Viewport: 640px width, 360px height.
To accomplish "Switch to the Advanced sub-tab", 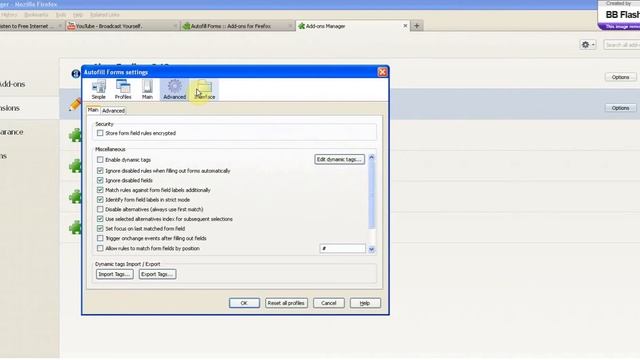I will [x=113, y=111].
